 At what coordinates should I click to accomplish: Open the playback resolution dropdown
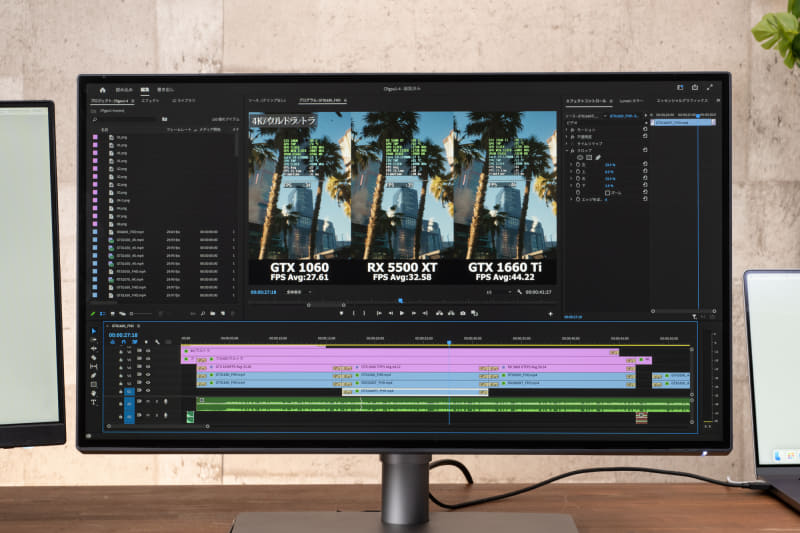point(498,292)
